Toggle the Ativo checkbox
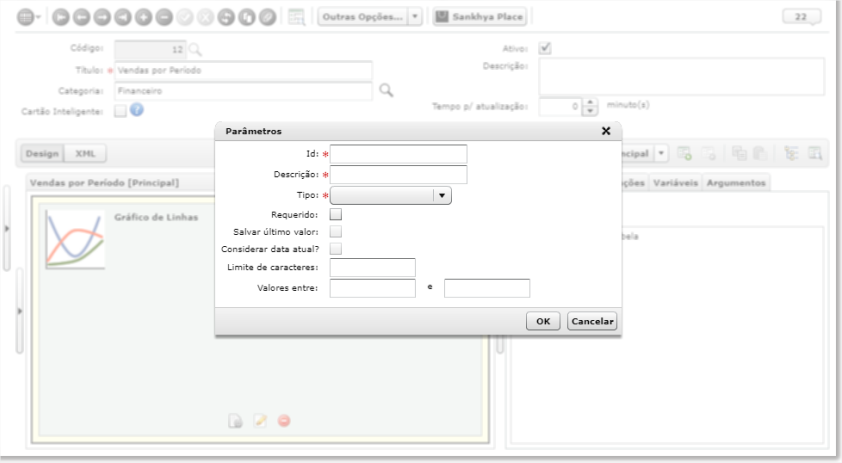Screen dimensions: 842x463 tap(545, 48)
